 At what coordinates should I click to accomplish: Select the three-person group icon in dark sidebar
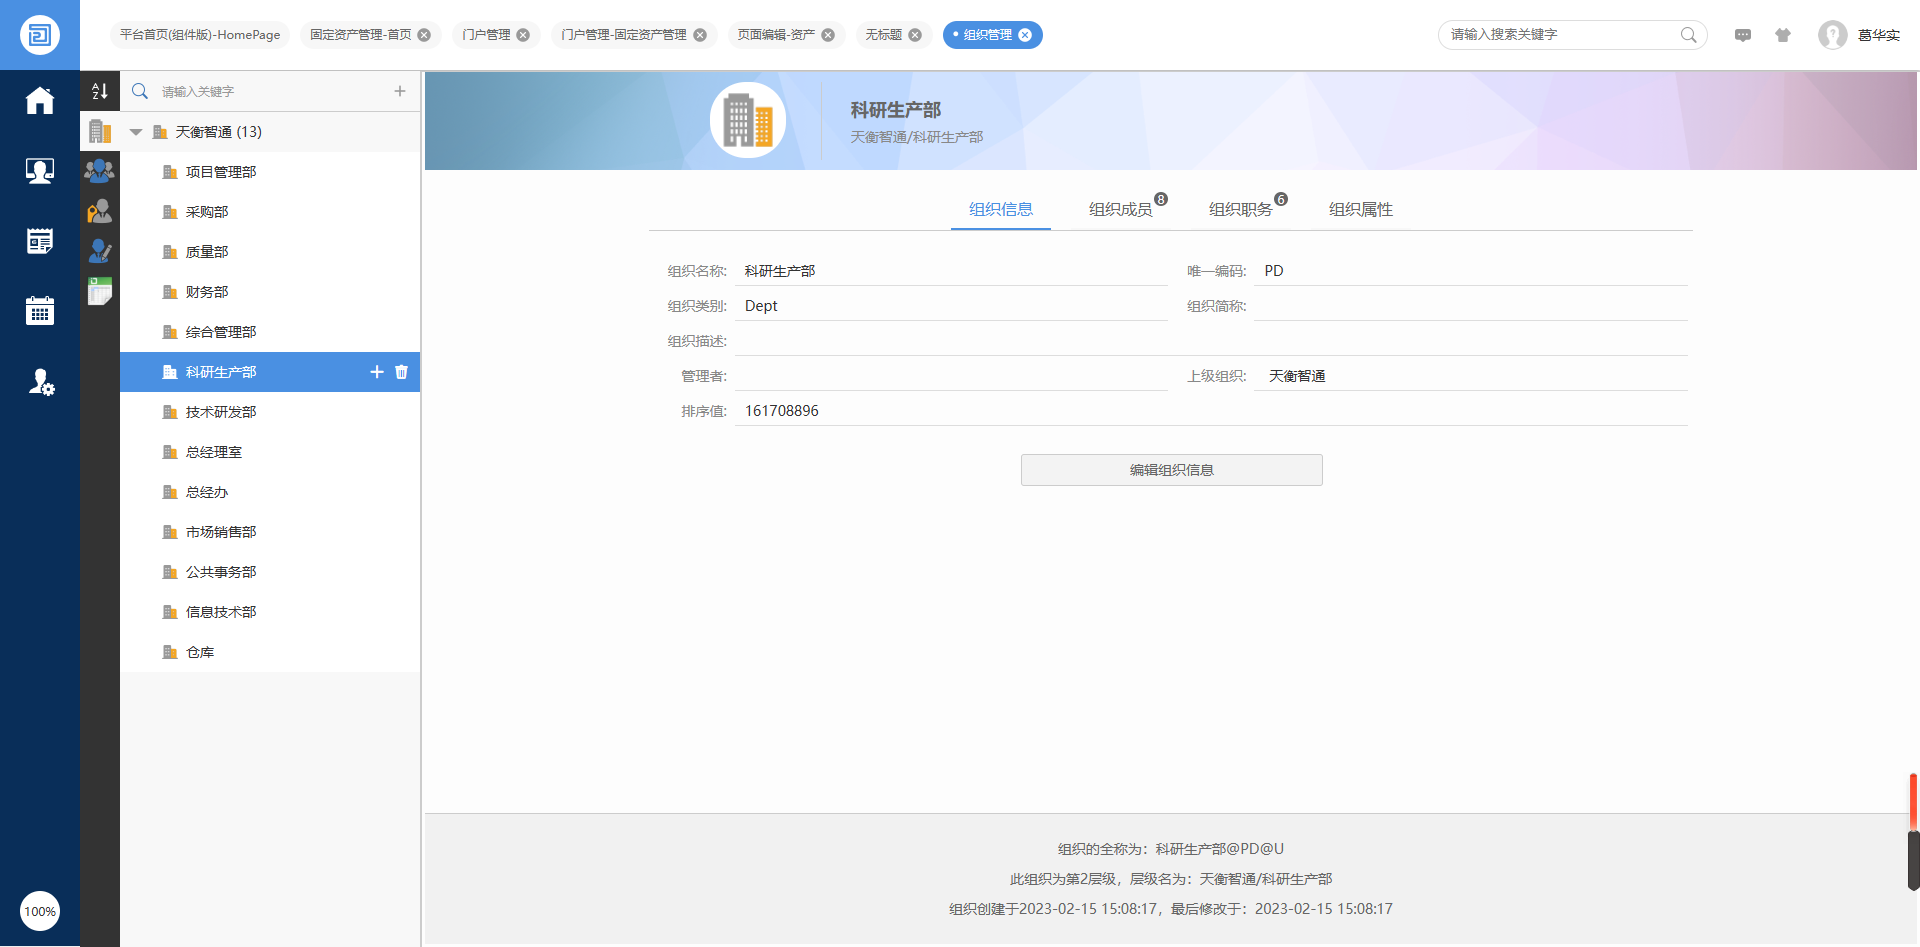[99, 171]
